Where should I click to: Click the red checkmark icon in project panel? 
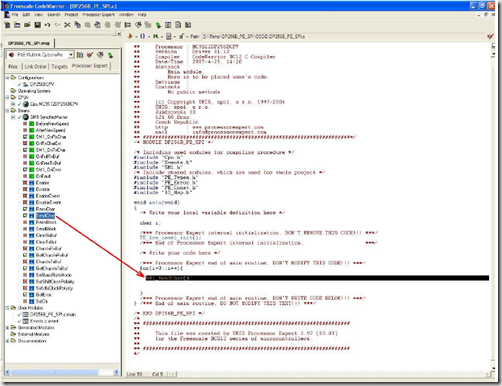coord(90,55)
